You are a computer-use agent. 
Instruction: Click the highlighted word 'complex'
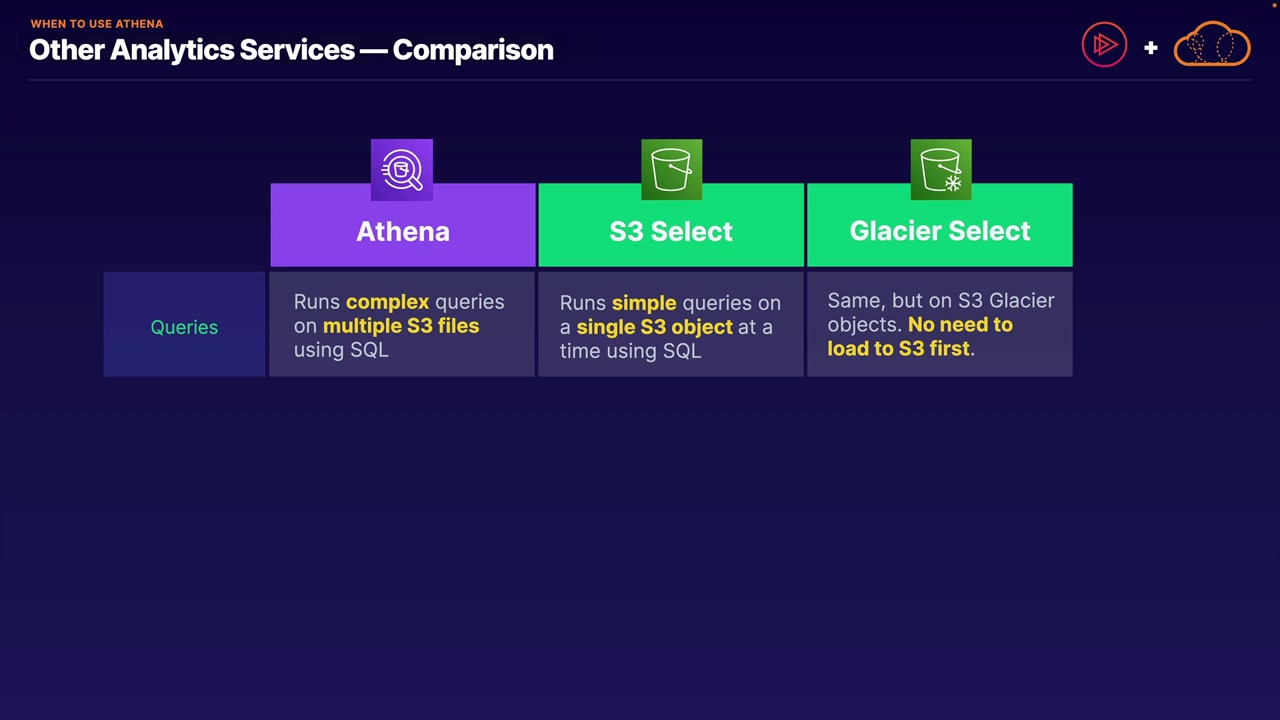387,302
